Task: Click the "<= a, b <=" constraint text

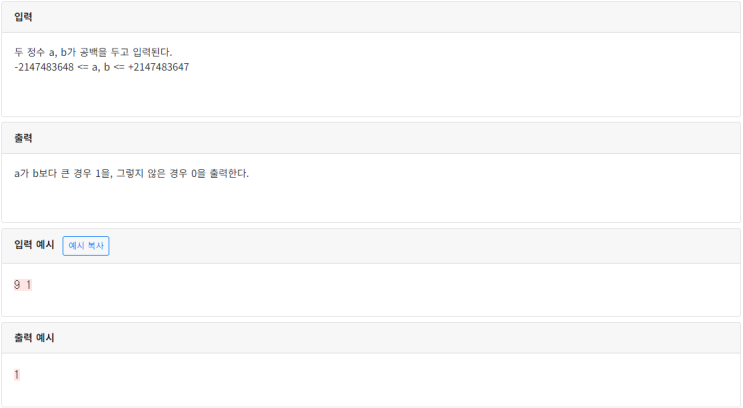Action: [101, 67]
